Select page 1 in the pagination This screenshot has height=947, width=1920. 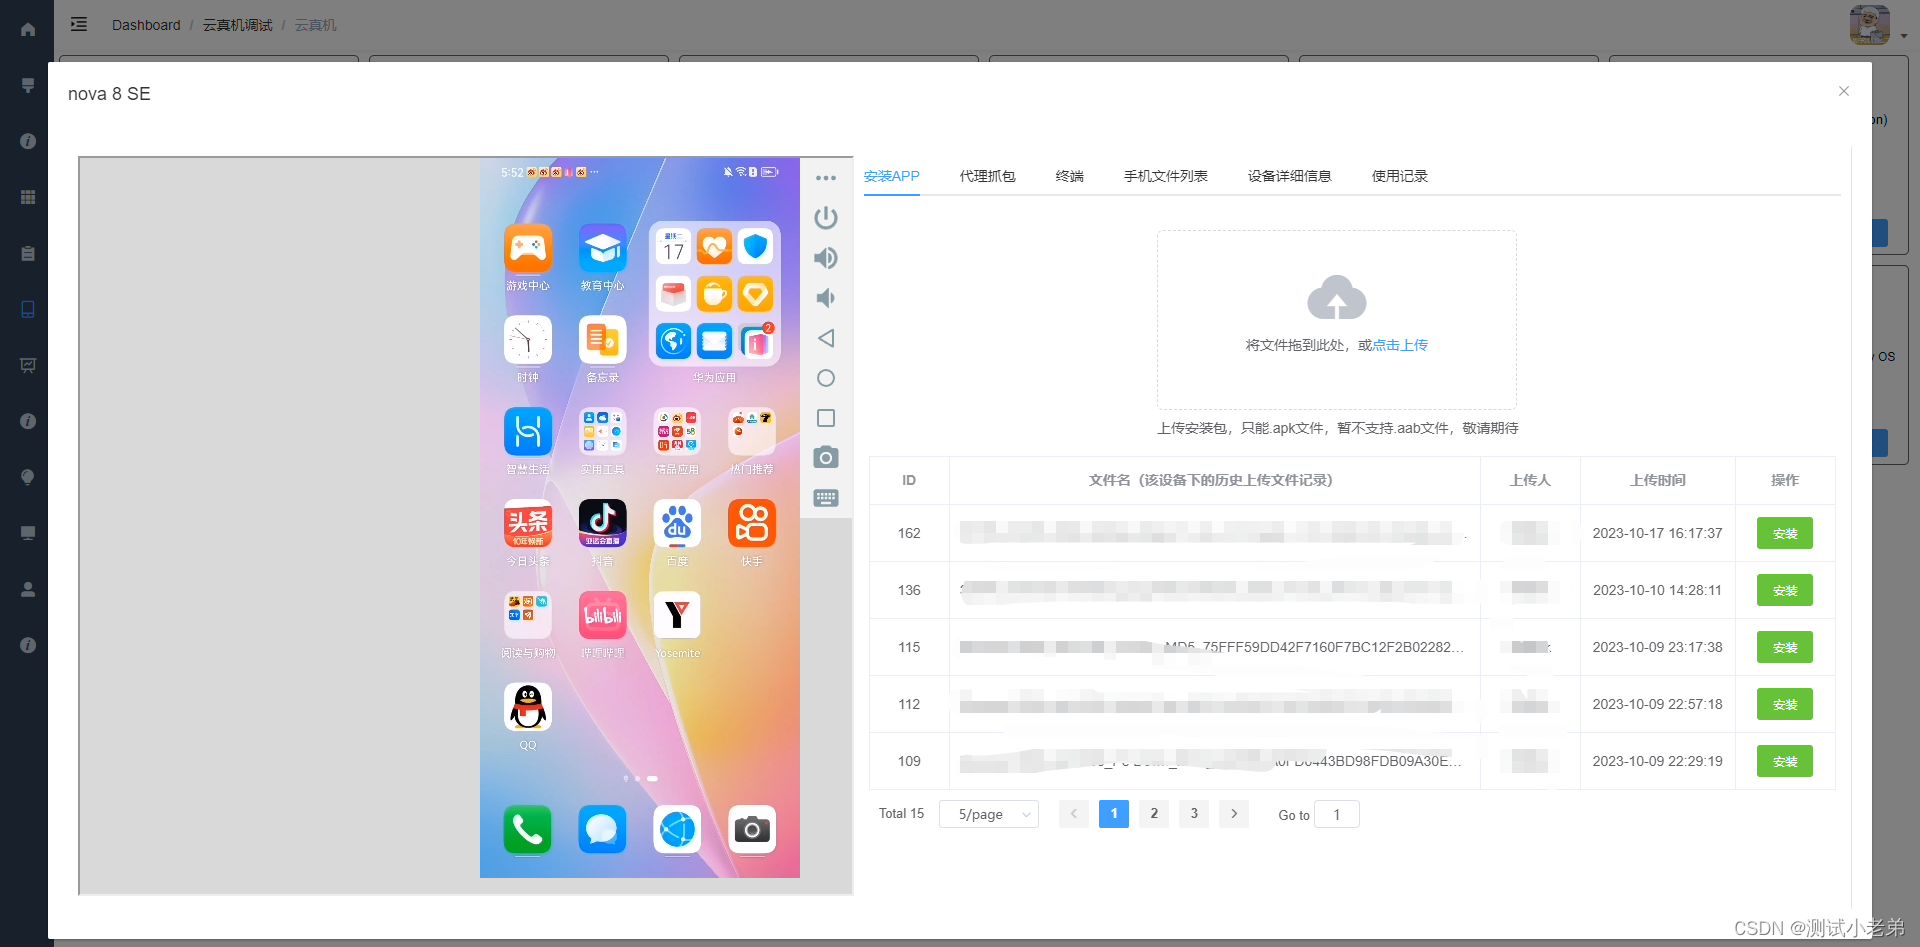click(1114, 814)
